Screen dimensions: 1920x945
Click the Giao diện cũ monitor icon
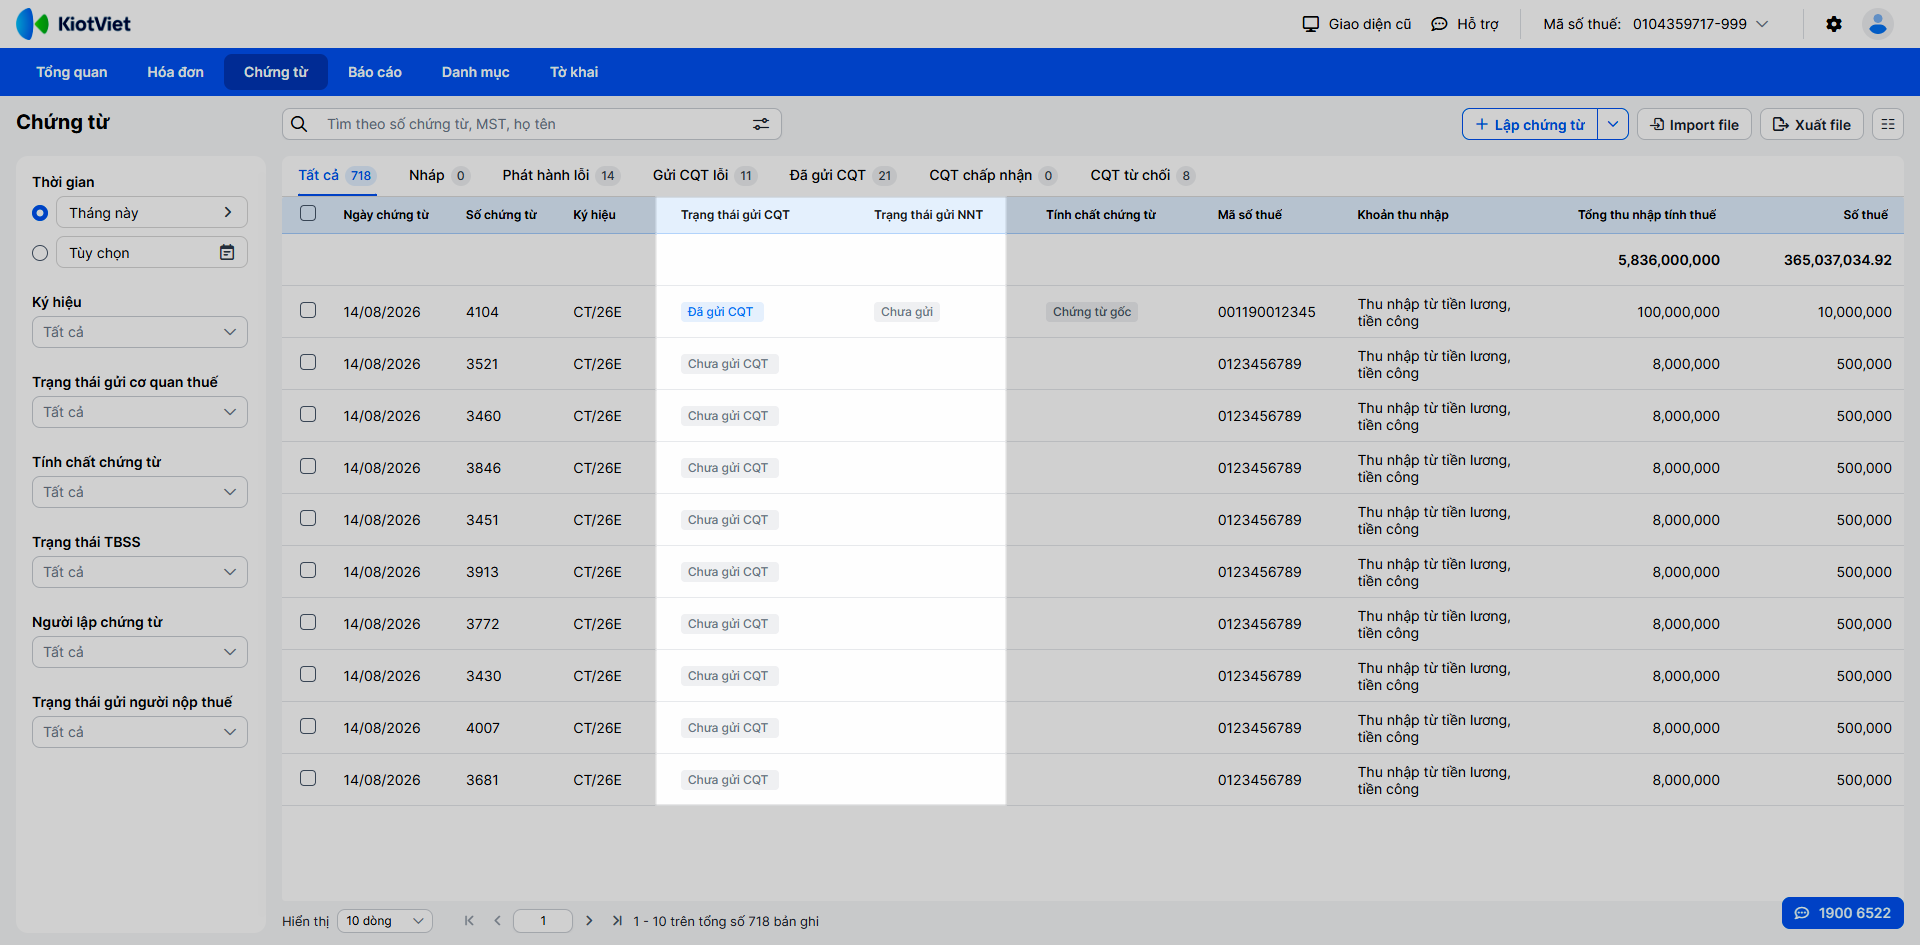1310,24
